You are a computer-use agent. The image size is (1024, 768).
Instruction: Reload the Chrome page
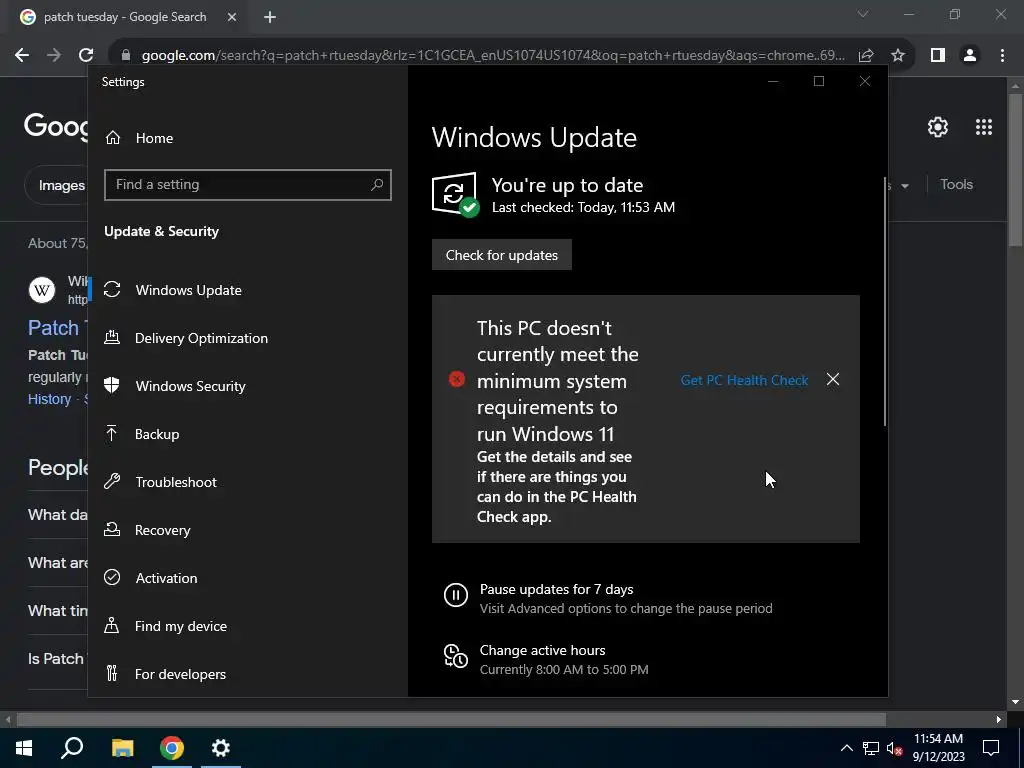pyautogui.click(x=86, y=56)
